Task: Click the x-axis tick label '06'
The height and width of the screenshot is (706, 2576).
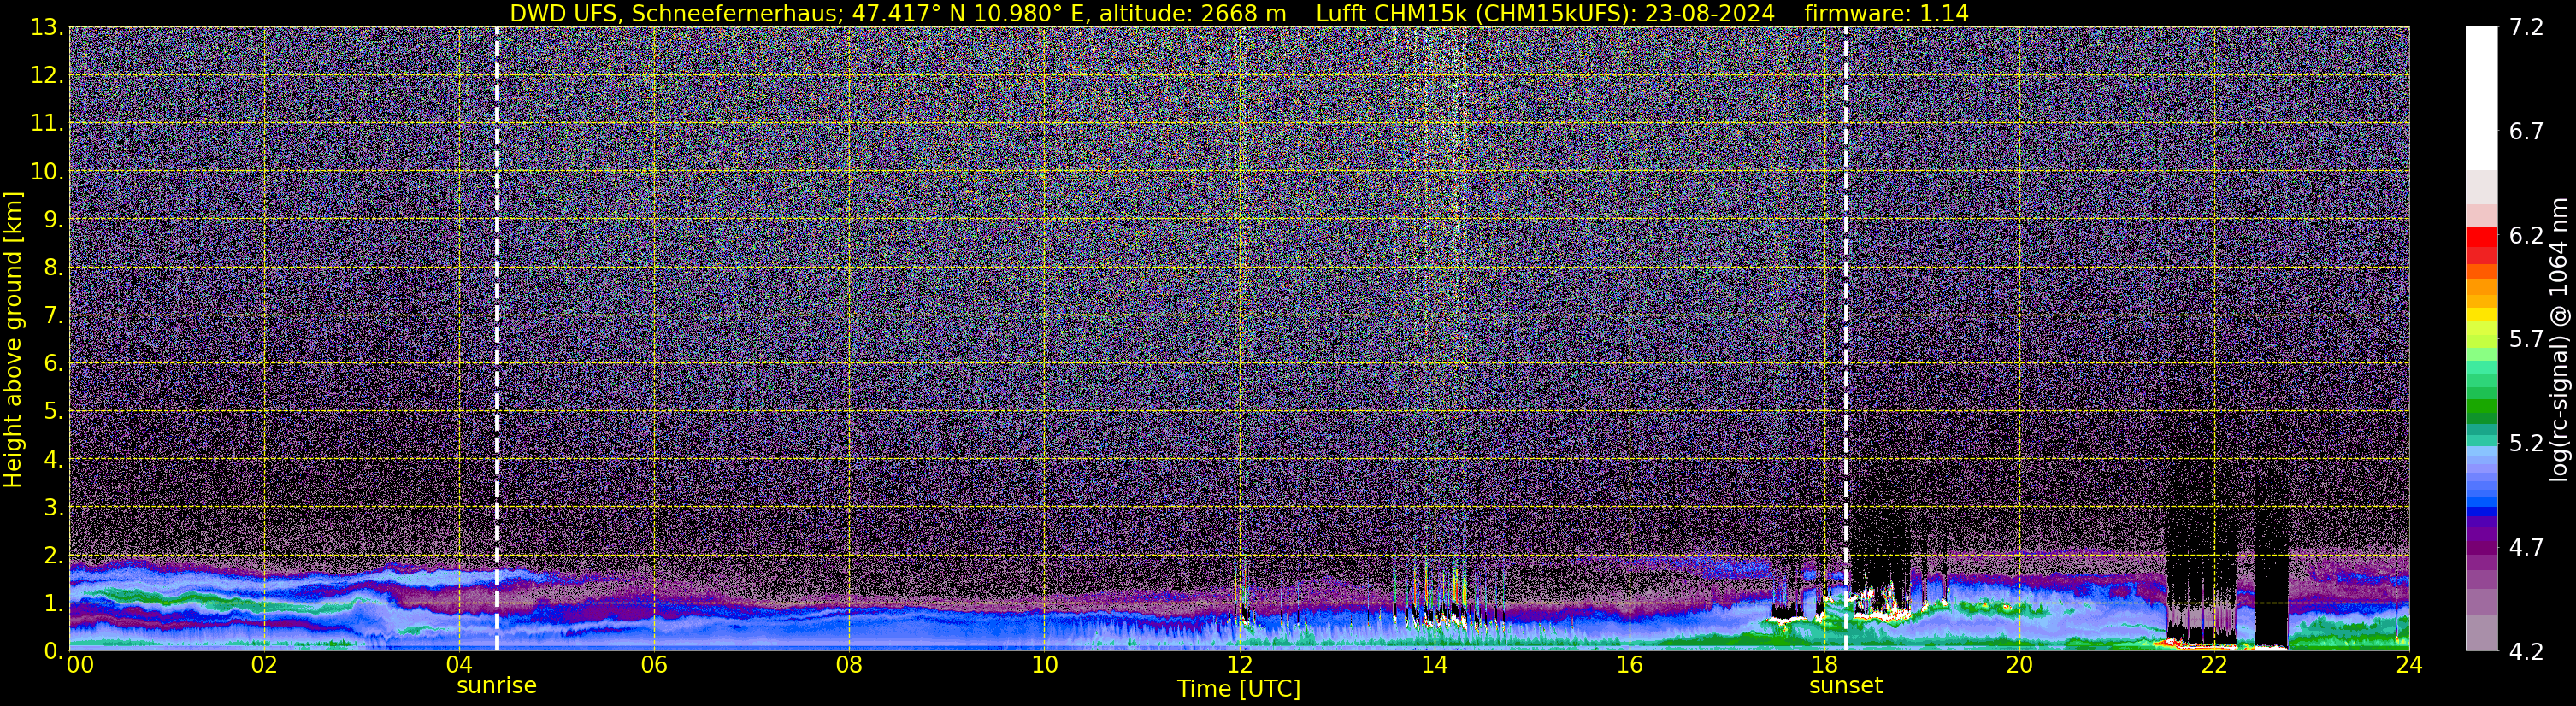Action: [653, 665]
